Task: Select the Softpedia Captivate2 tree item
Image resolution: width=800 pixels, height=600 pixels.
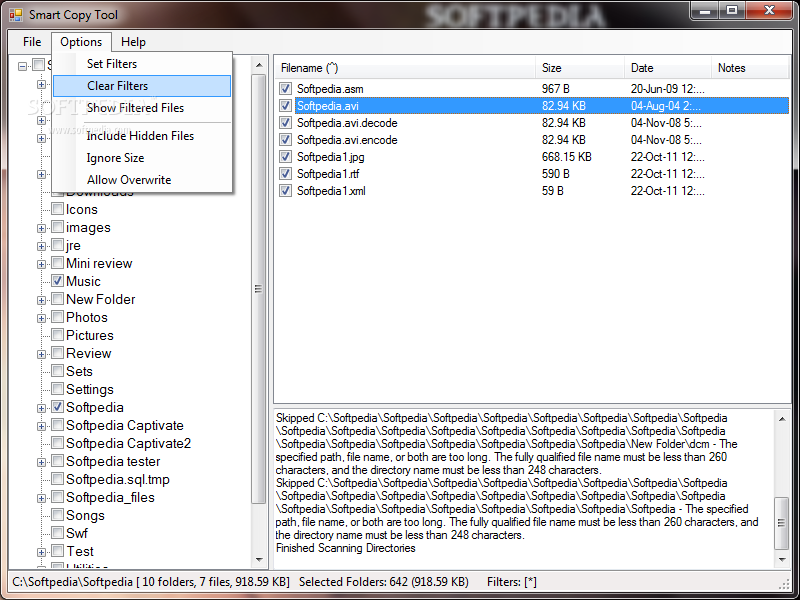Action: (129, 443)
